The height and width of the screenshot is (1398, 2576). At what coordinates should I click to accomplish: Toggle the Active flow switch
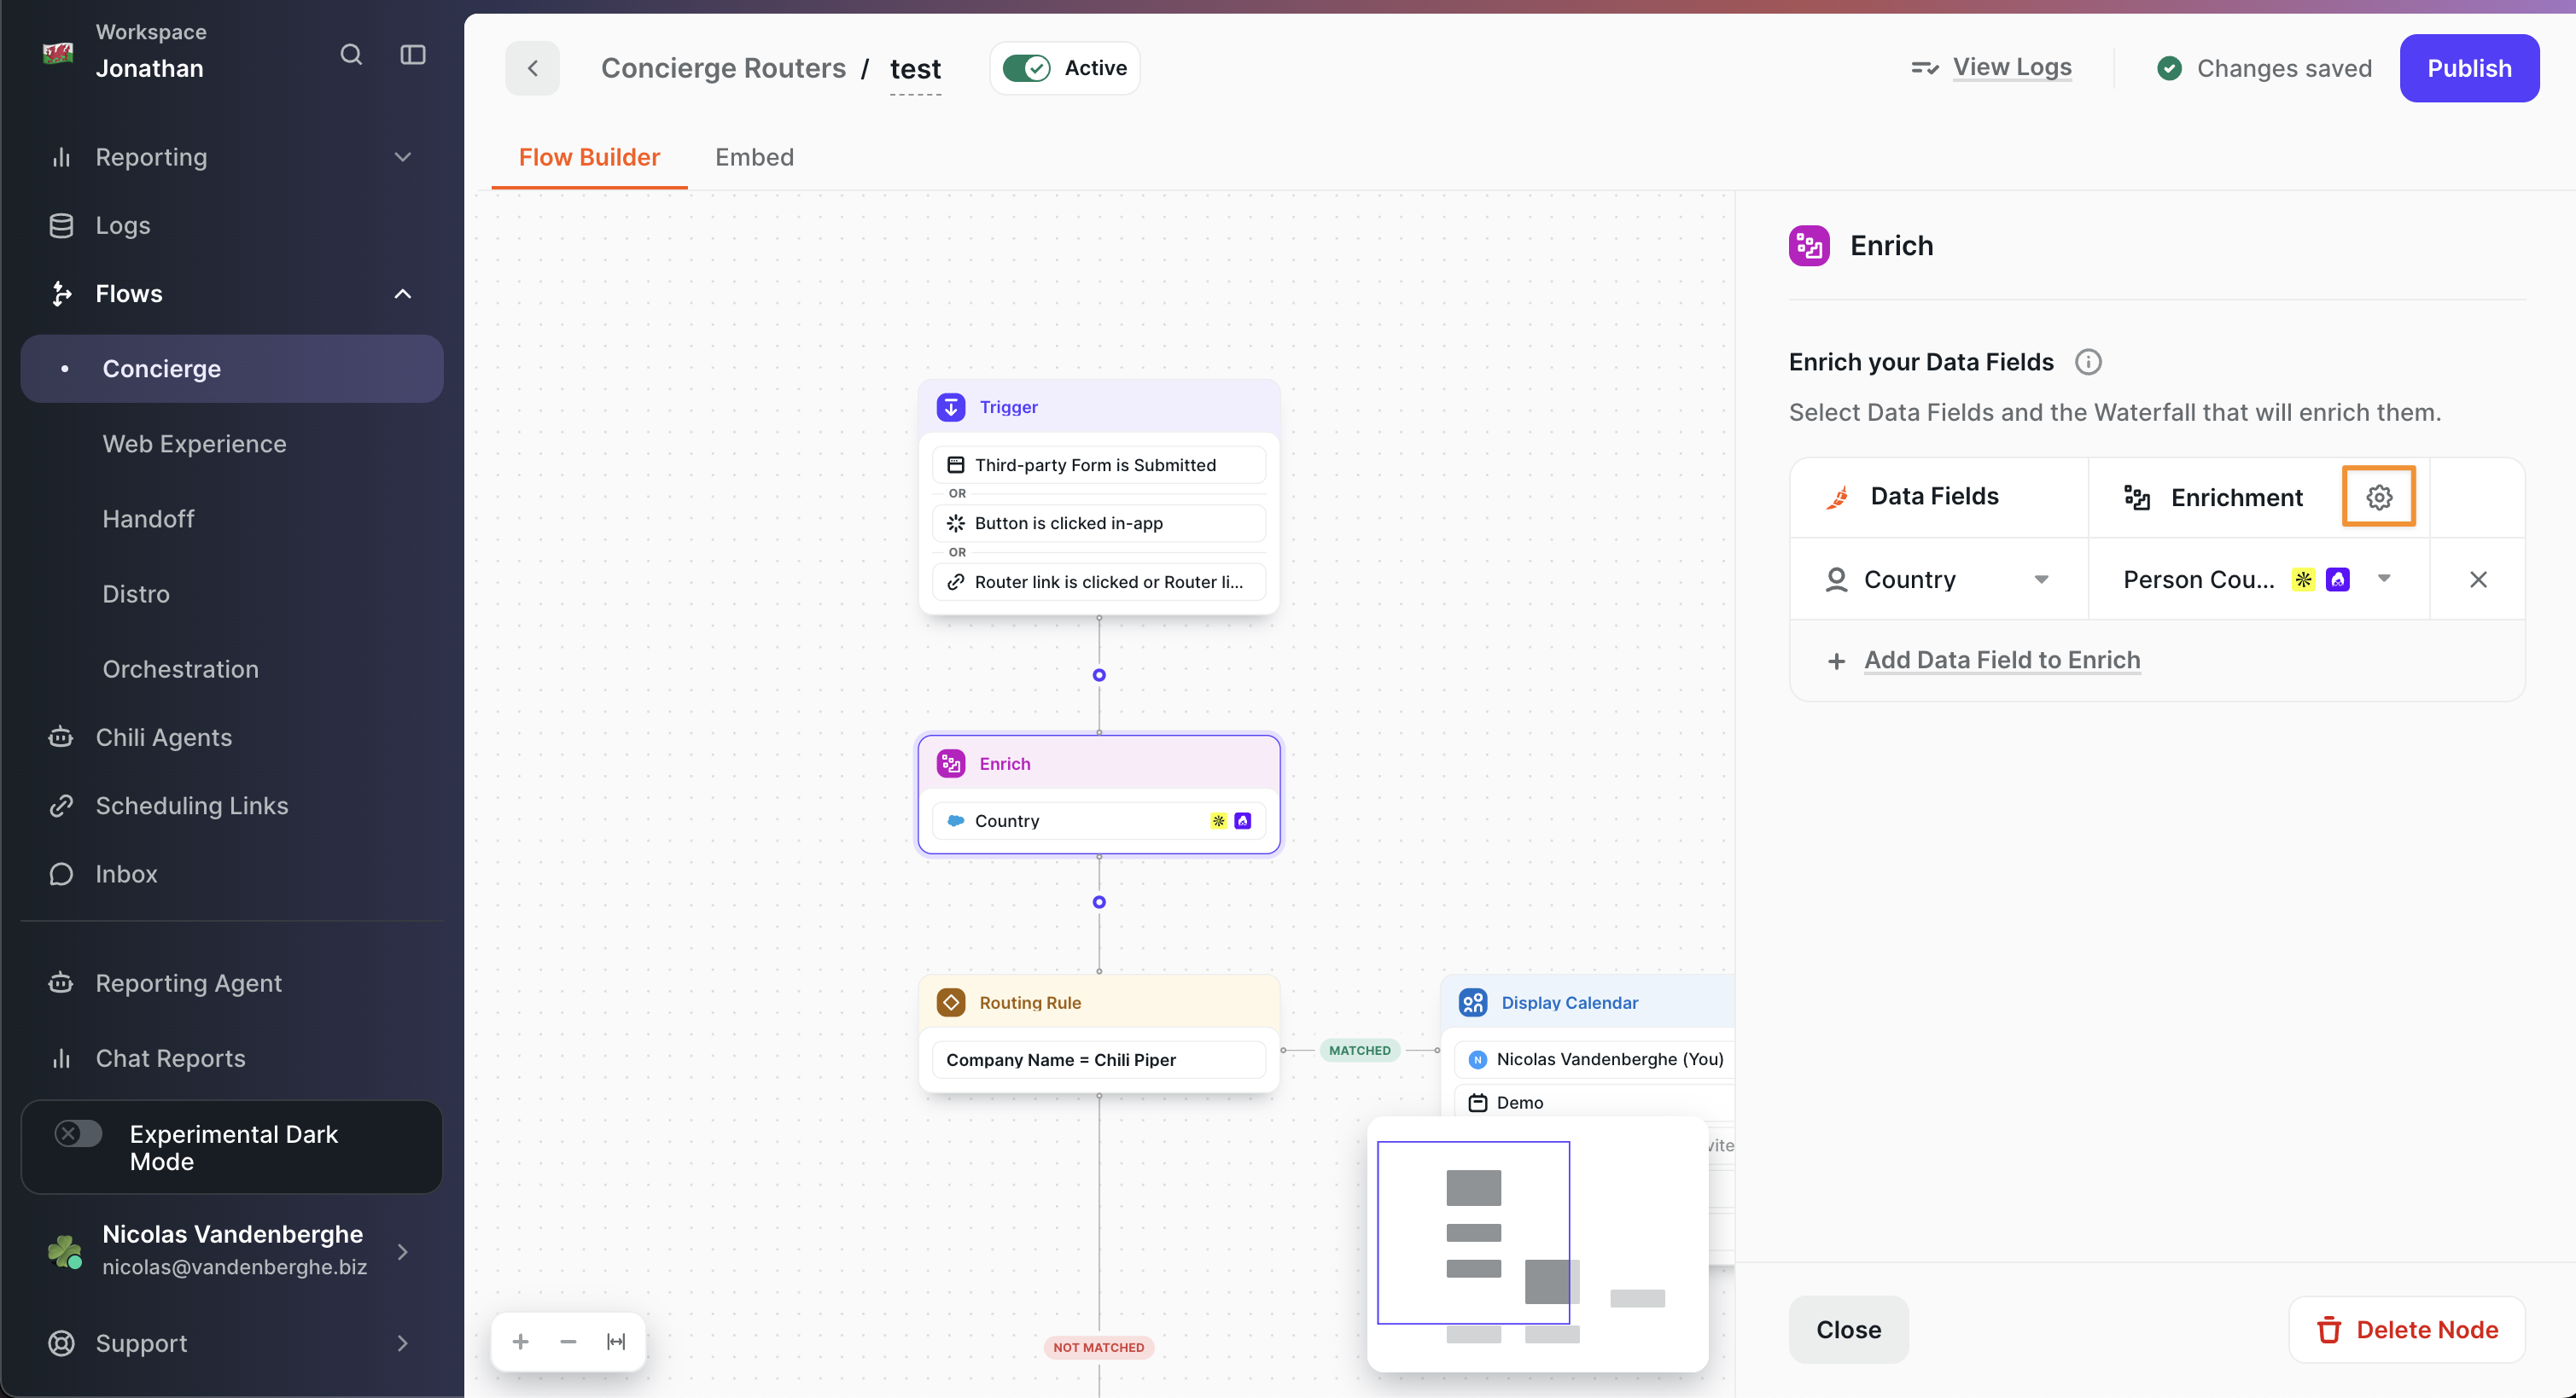click(x=1026, y=69)
